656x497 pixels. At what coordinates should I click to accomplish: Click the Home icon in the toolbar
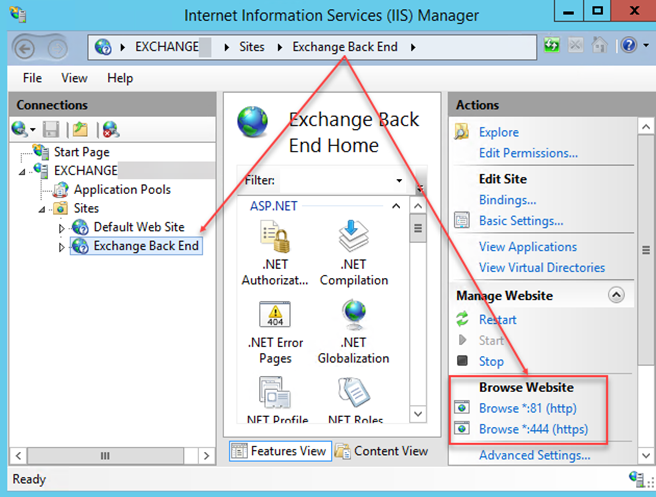click(x=599, y=45)
